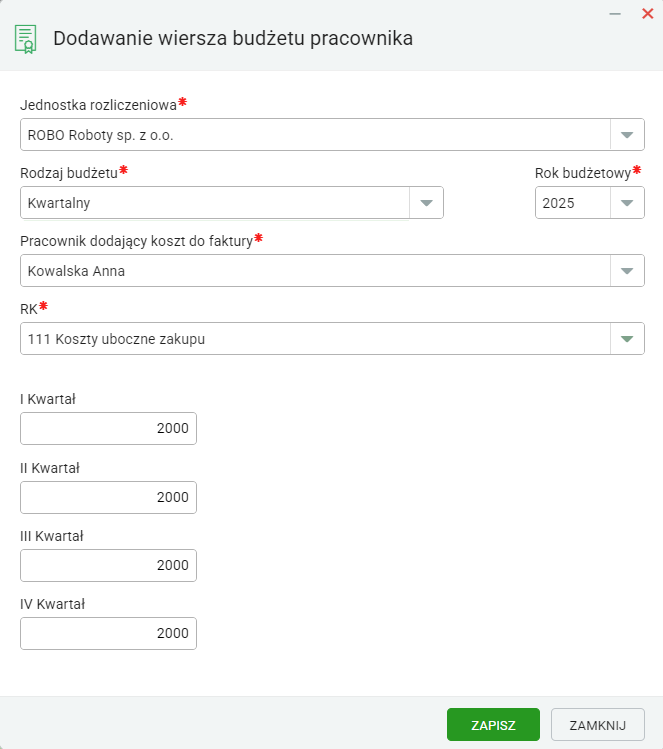Open the Pracownik dodający koszt dropdown arrow
Image resolution: width=663 pixels, height=749 pixels.
pos(627,271)
